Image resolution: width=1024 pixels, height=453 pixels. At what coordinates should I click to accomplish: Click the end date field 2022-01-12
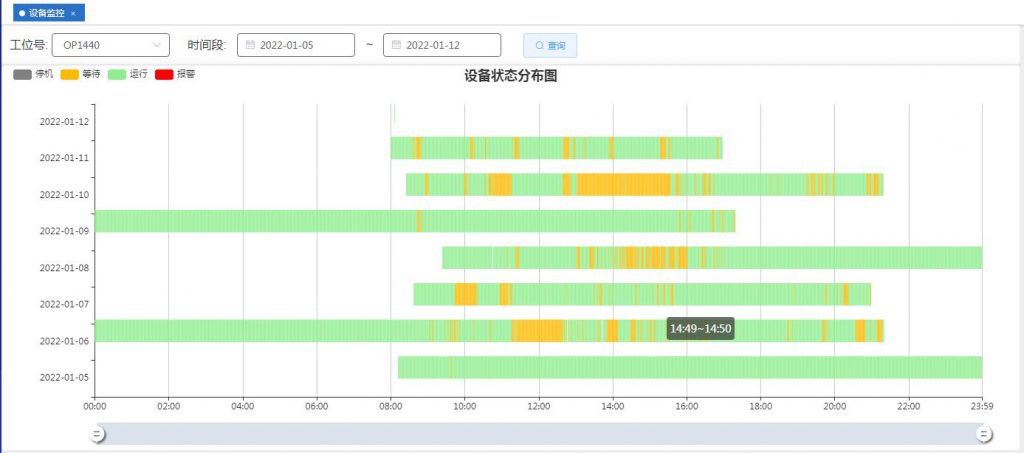(442, 45)
